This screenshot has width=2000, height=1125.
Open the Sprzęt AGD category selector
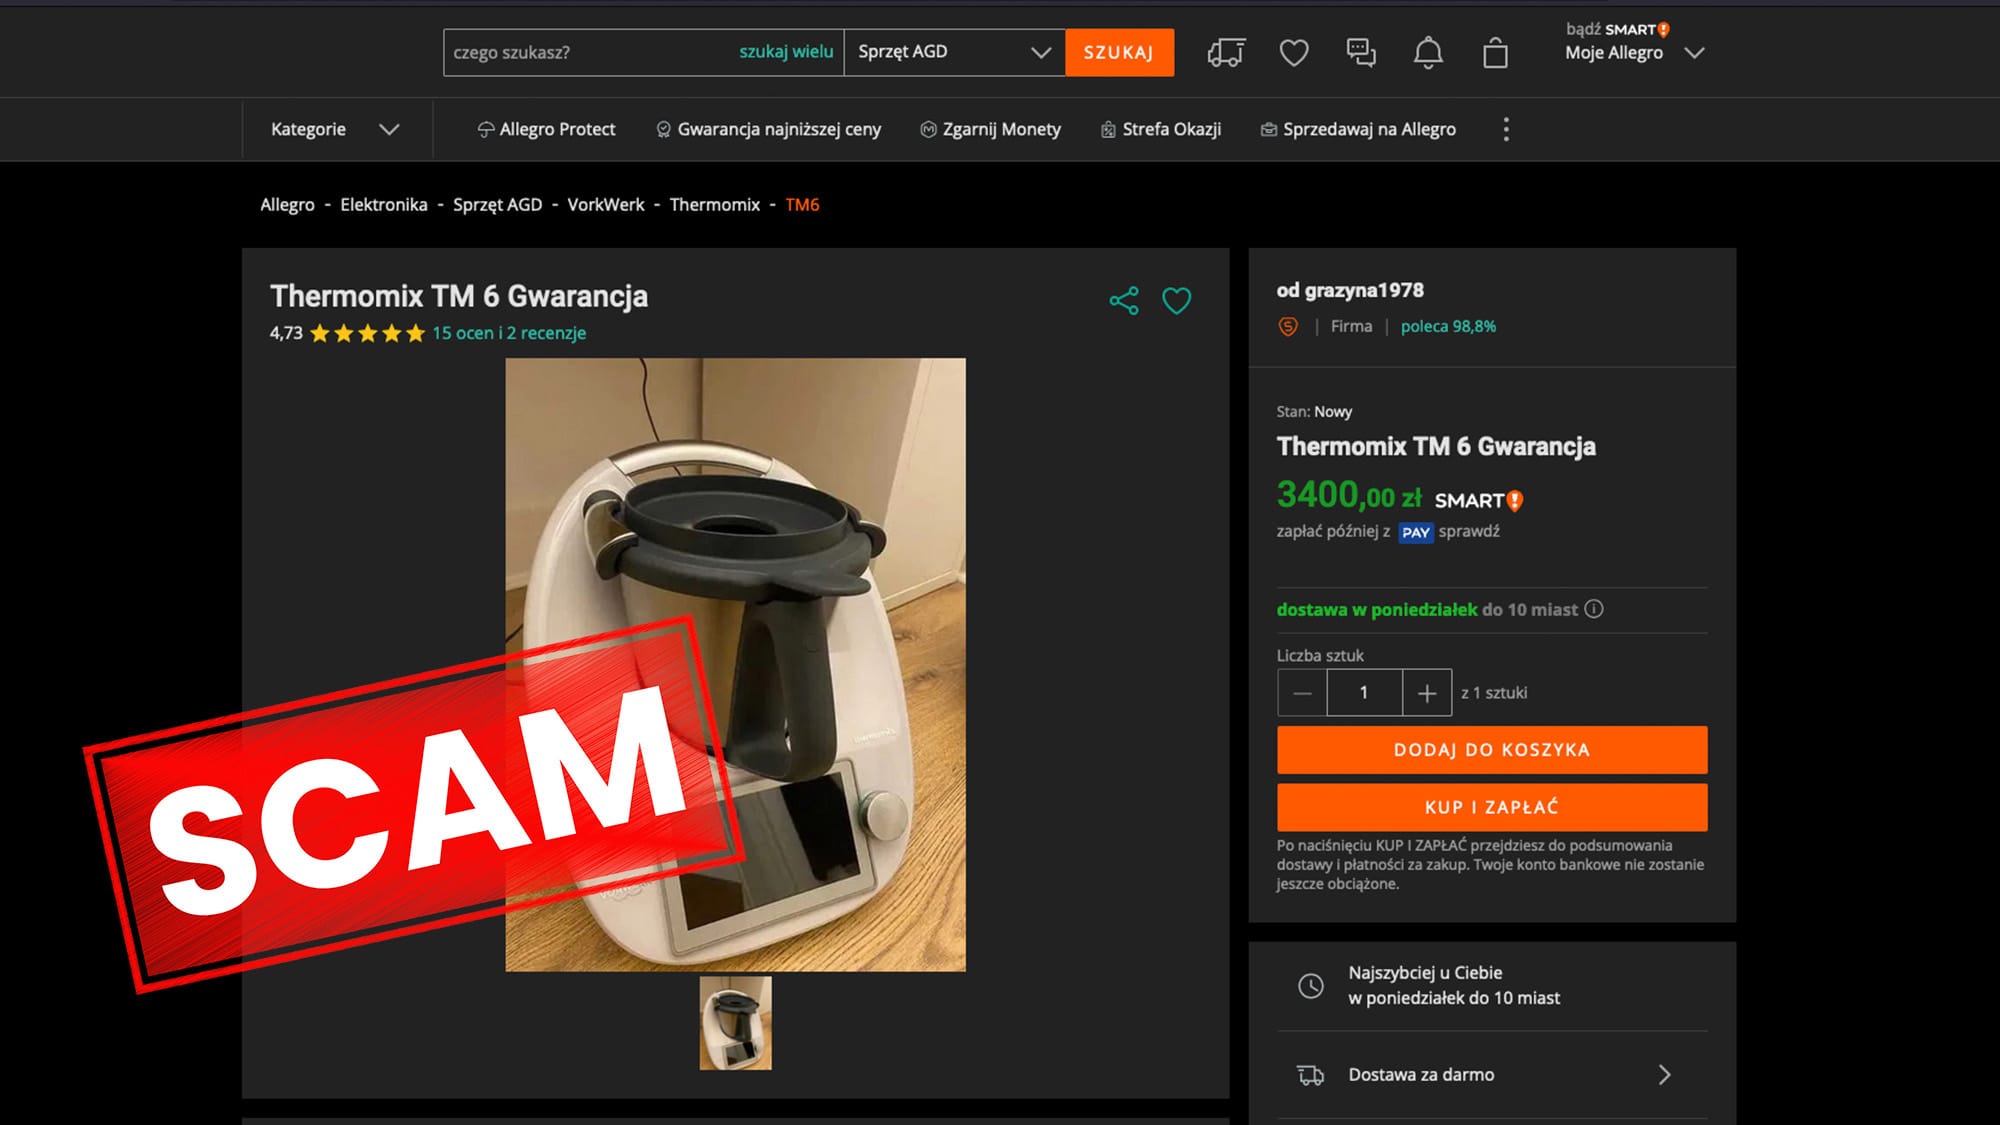954,52
